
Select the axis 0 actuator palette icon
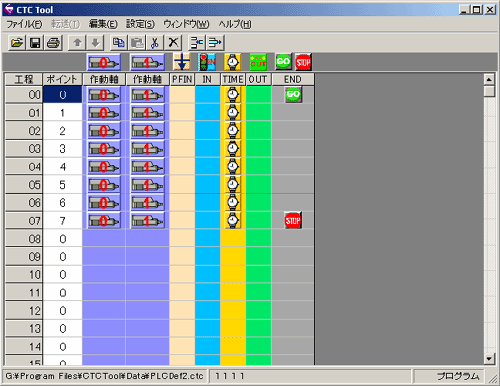coord(104,62)
